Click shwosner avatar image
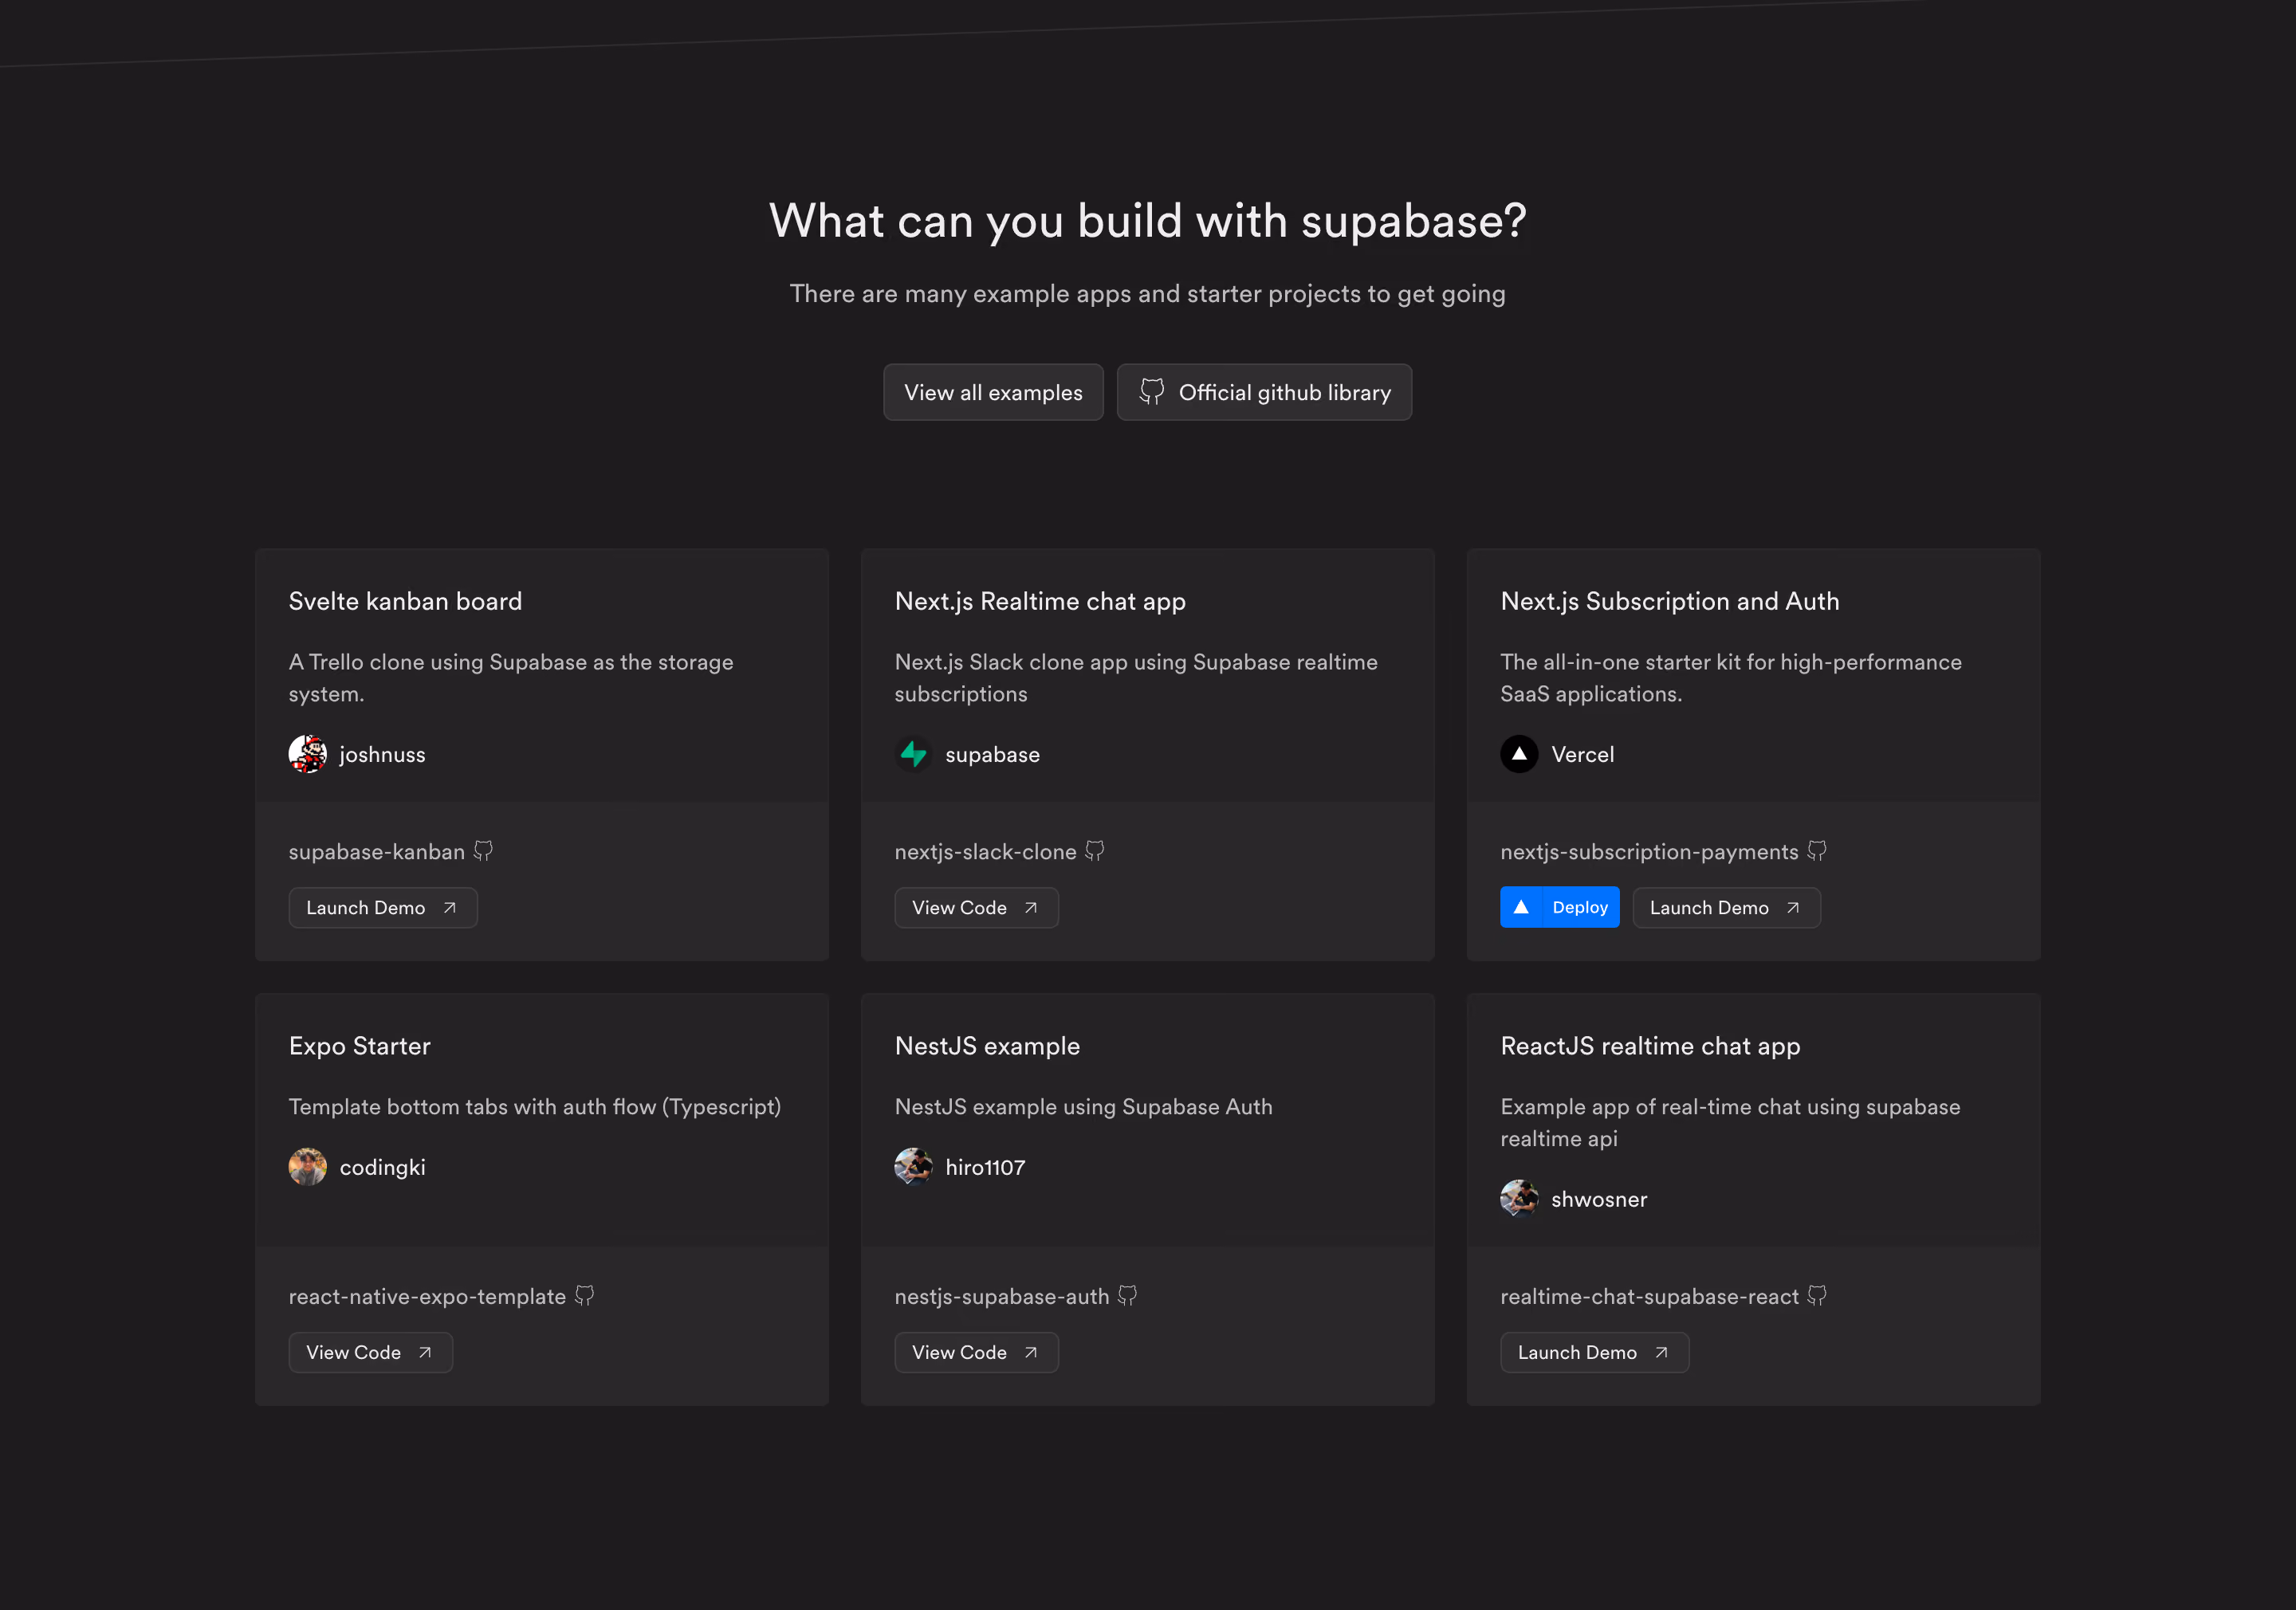 pyautogui.click(x=1519, y=1198)
